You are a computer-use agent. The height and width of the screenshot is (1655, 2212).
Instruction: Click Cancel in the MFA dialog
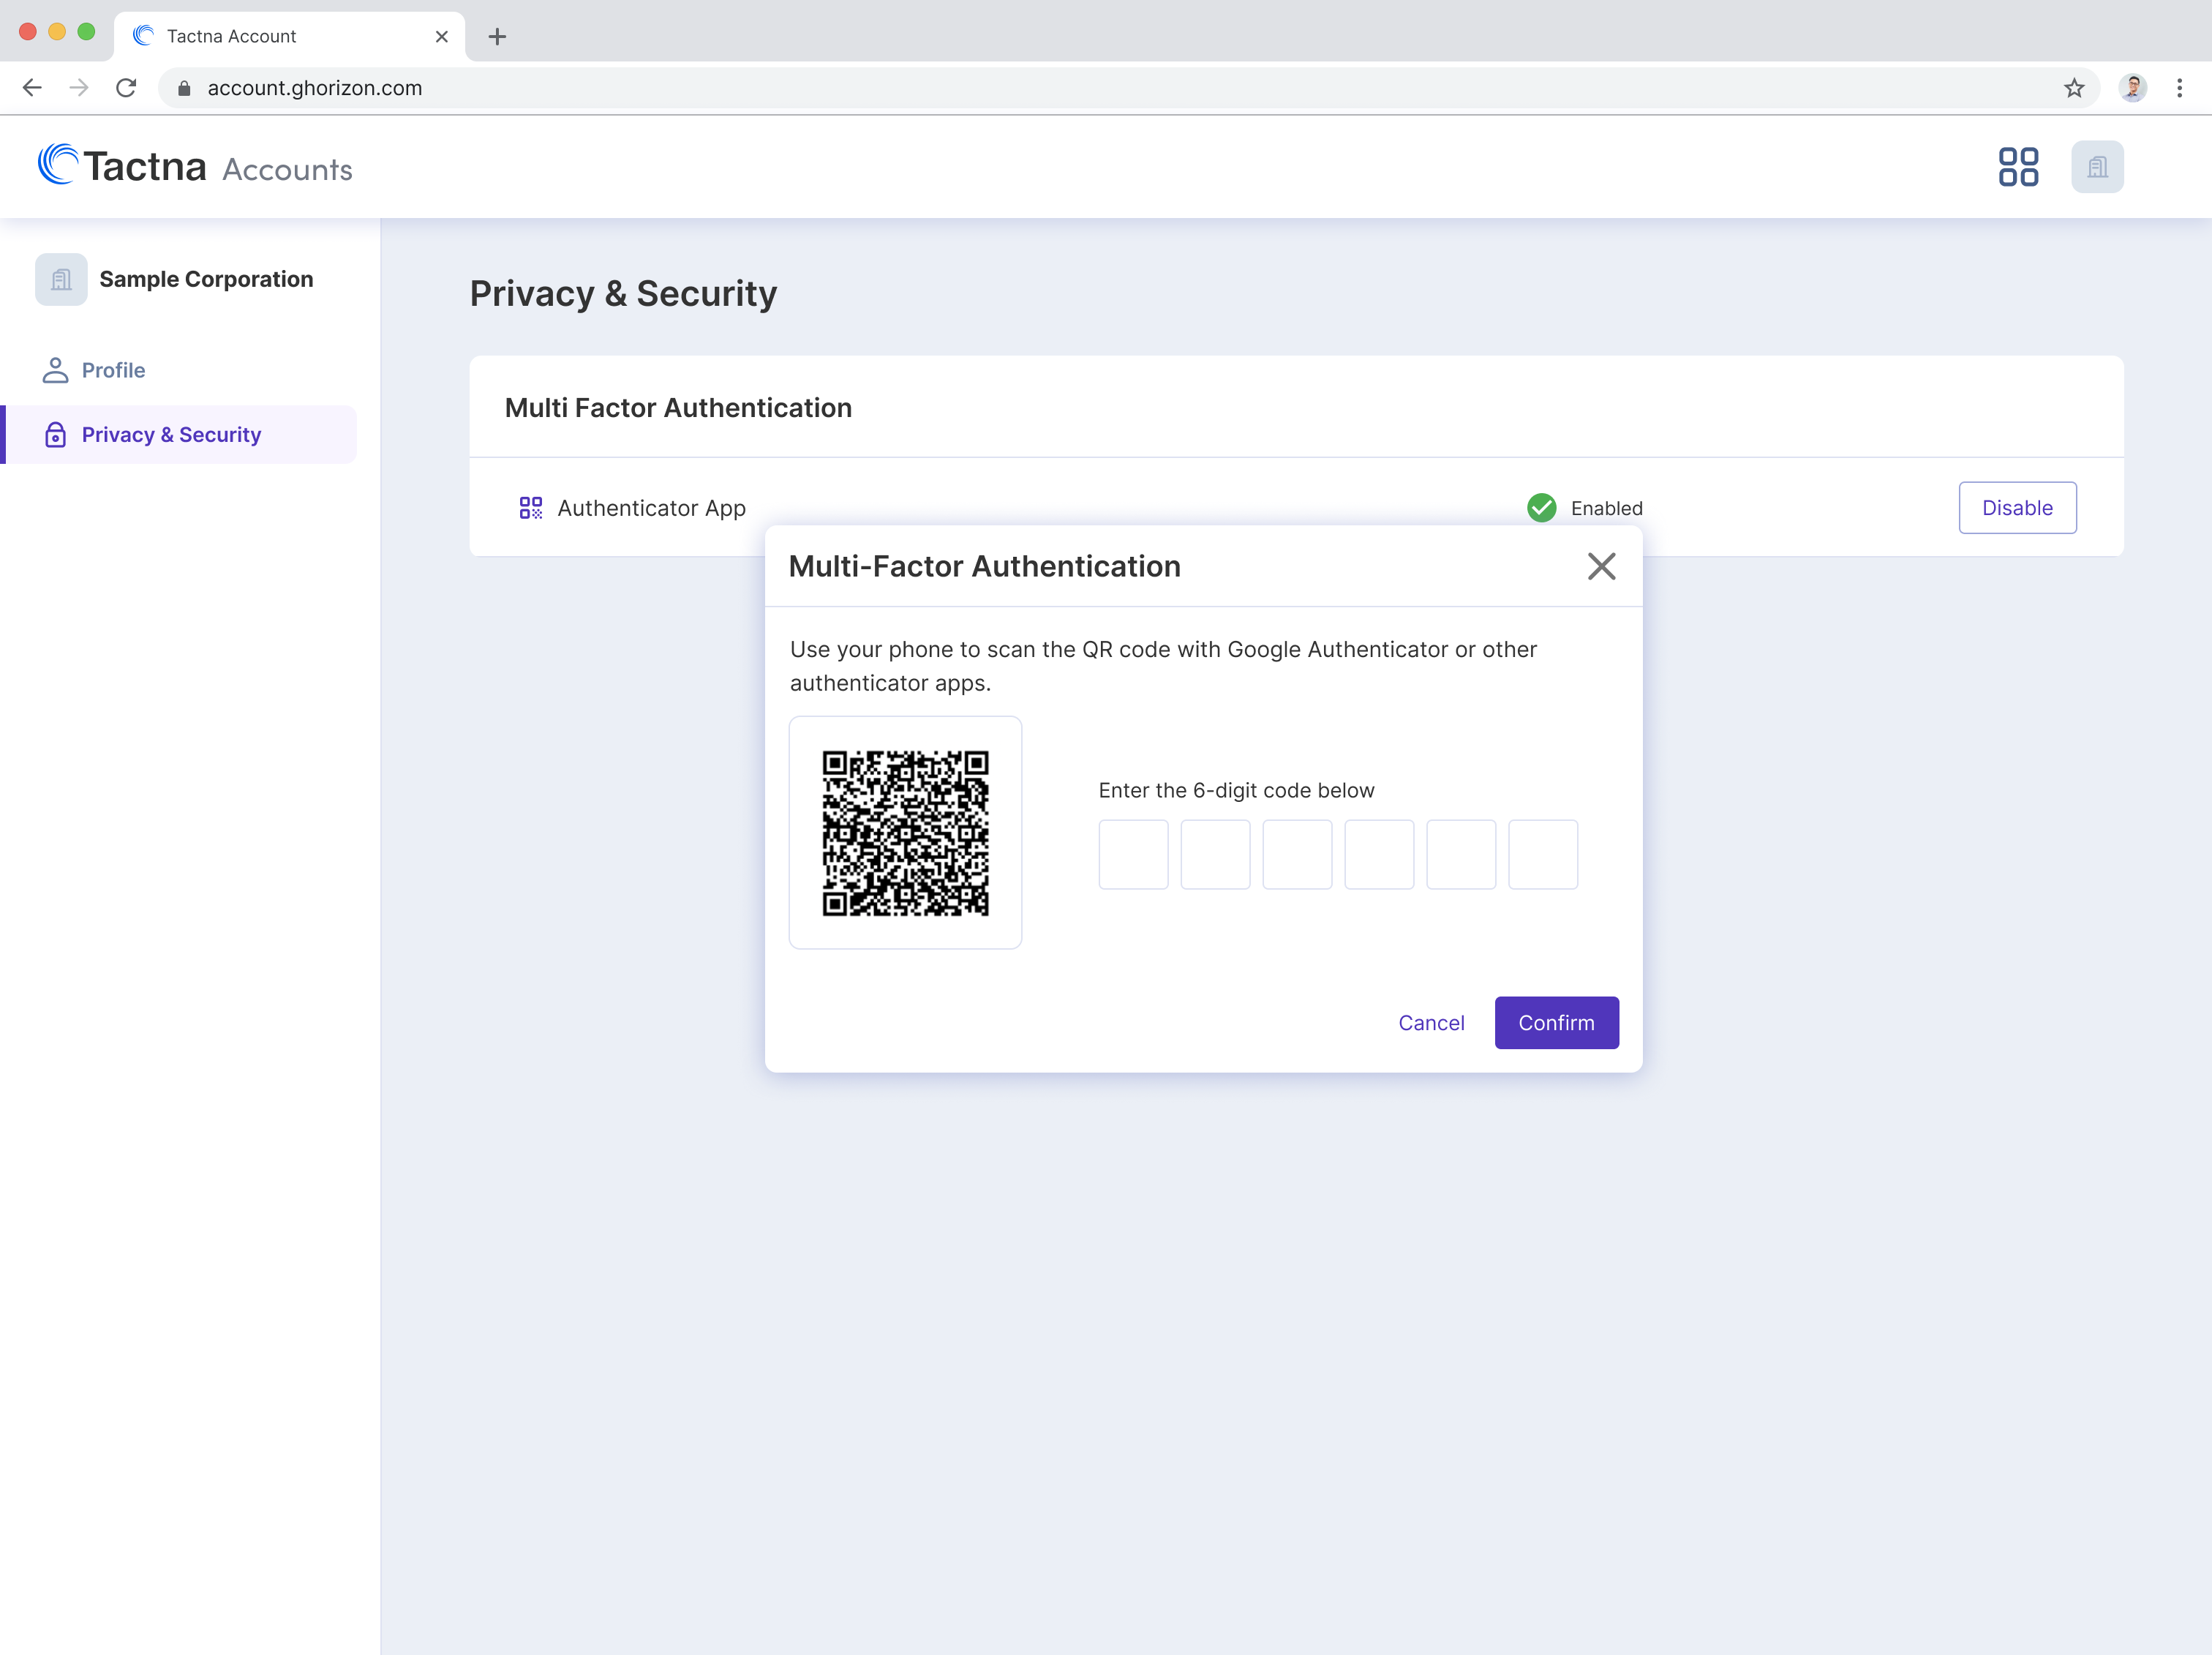click(1431, 1022)
